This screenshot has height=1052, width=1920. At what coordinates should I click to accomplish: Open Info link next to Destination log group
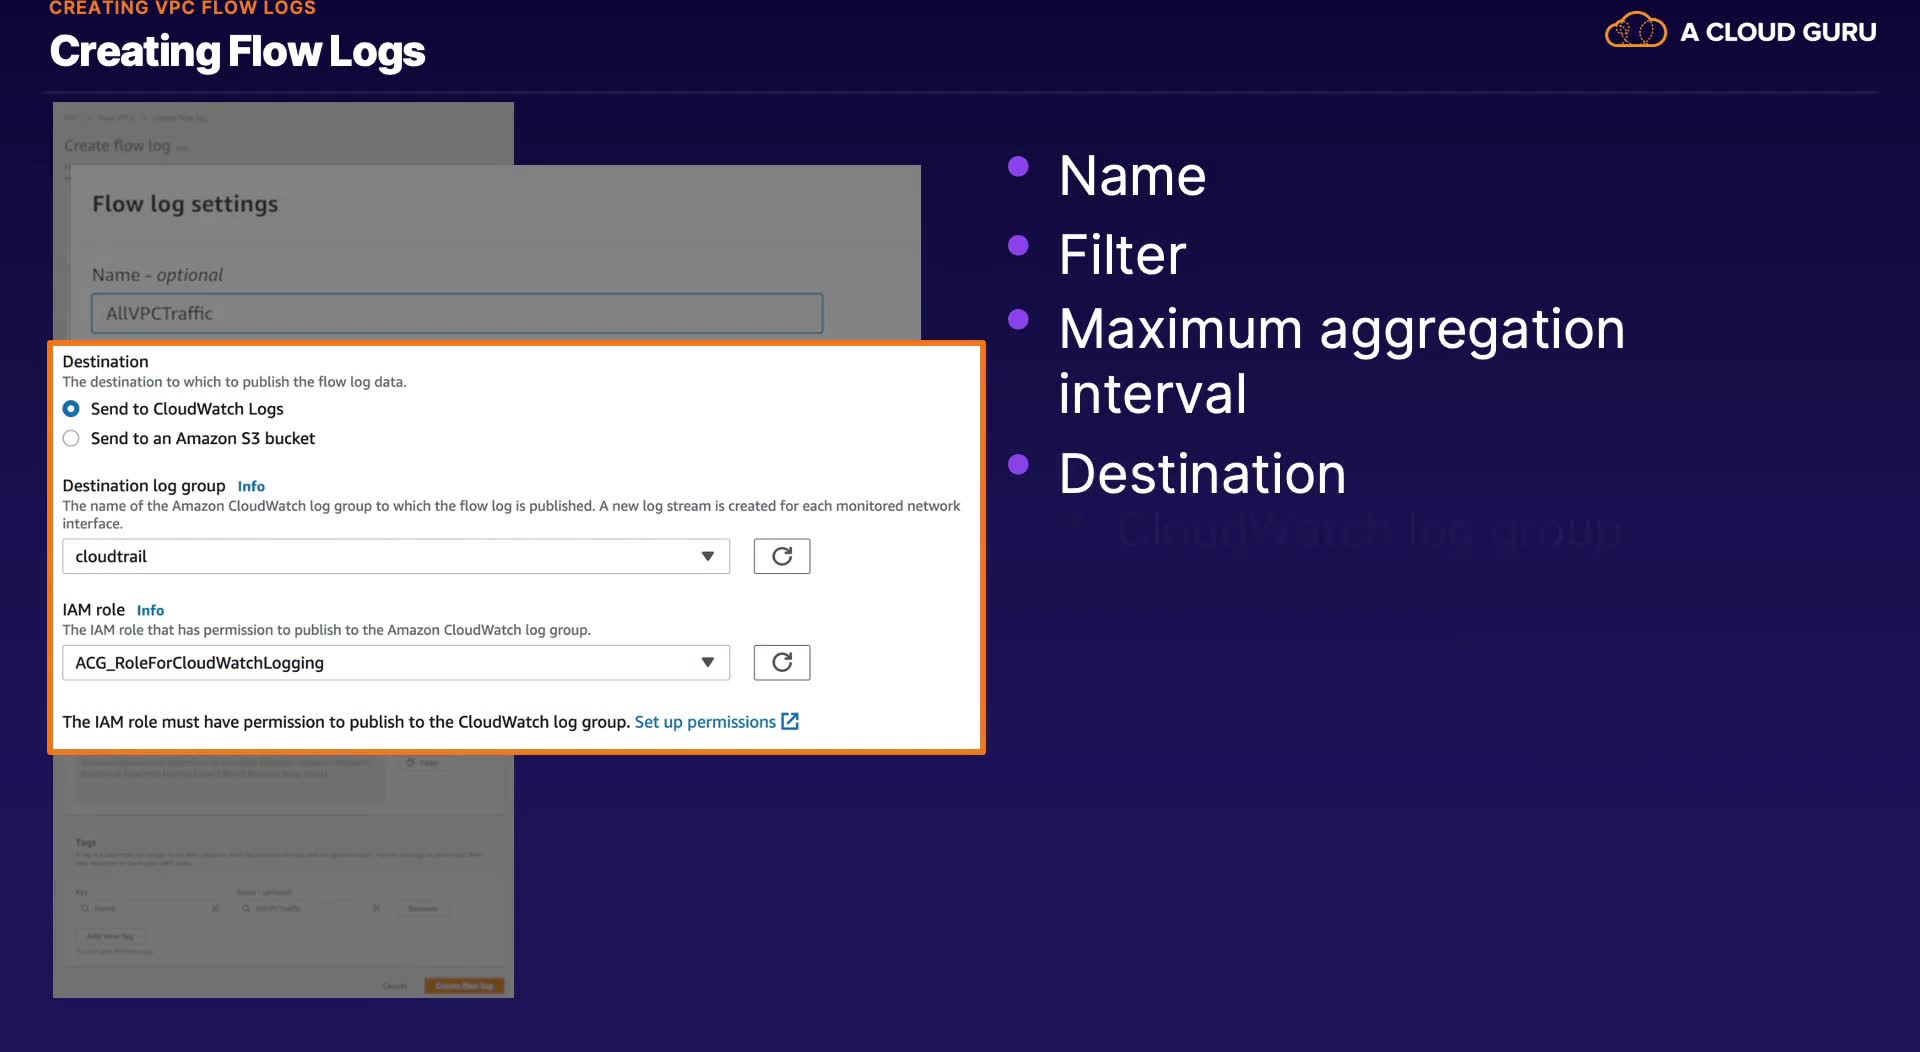click(x=251, y=486)
